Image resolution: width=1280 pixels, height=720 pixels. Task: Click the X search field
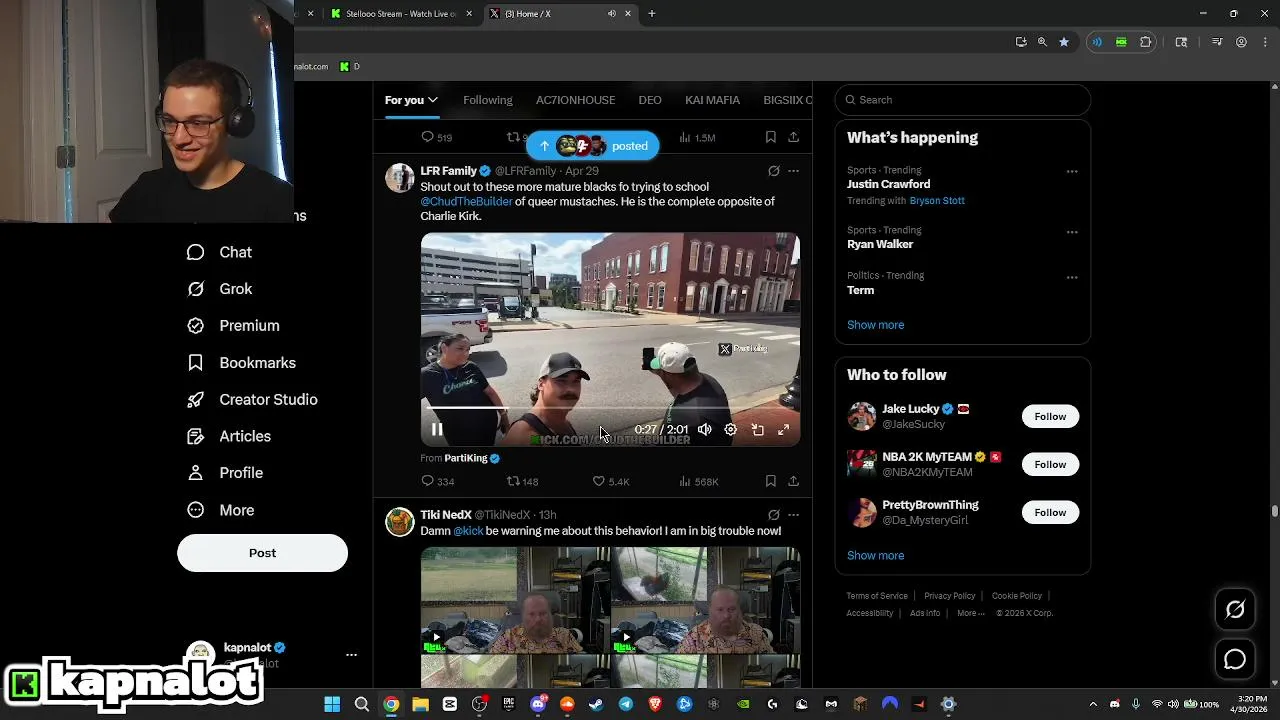coord(962,100)
